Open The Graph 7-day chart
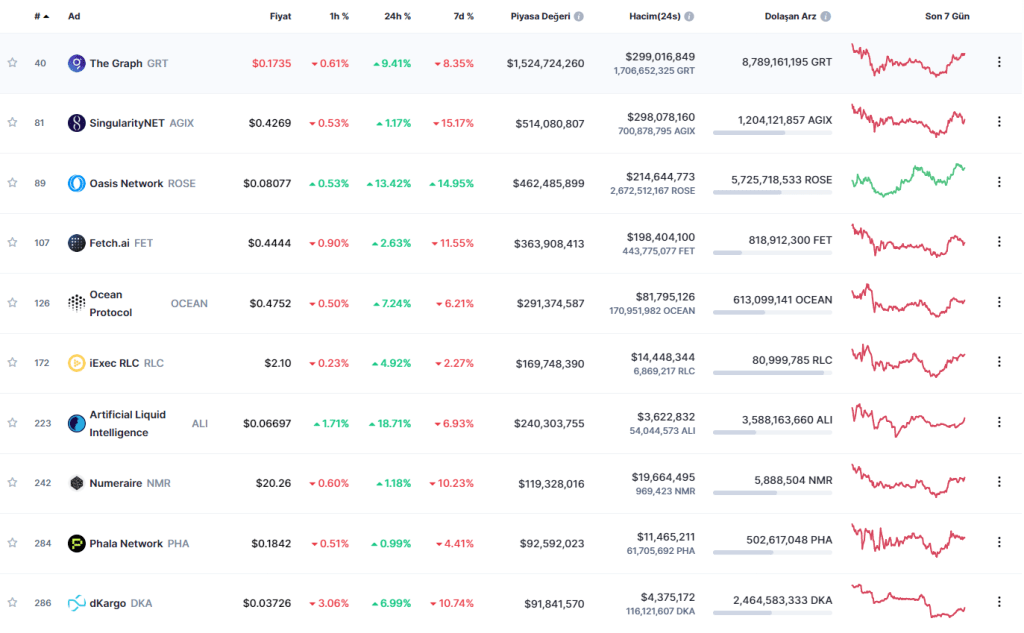Viewport: 1024px width, 633px height. (x=908, y=60)
